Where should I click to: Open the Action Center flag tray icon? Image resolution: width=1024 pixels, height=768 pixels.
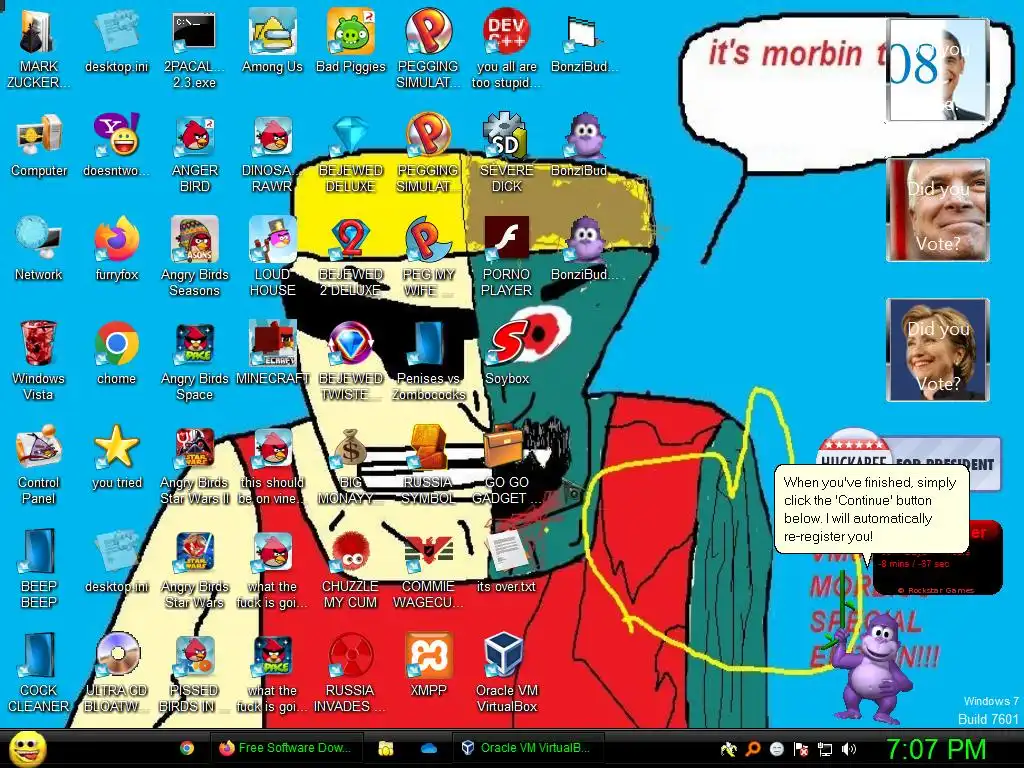[x=801, y=749]
